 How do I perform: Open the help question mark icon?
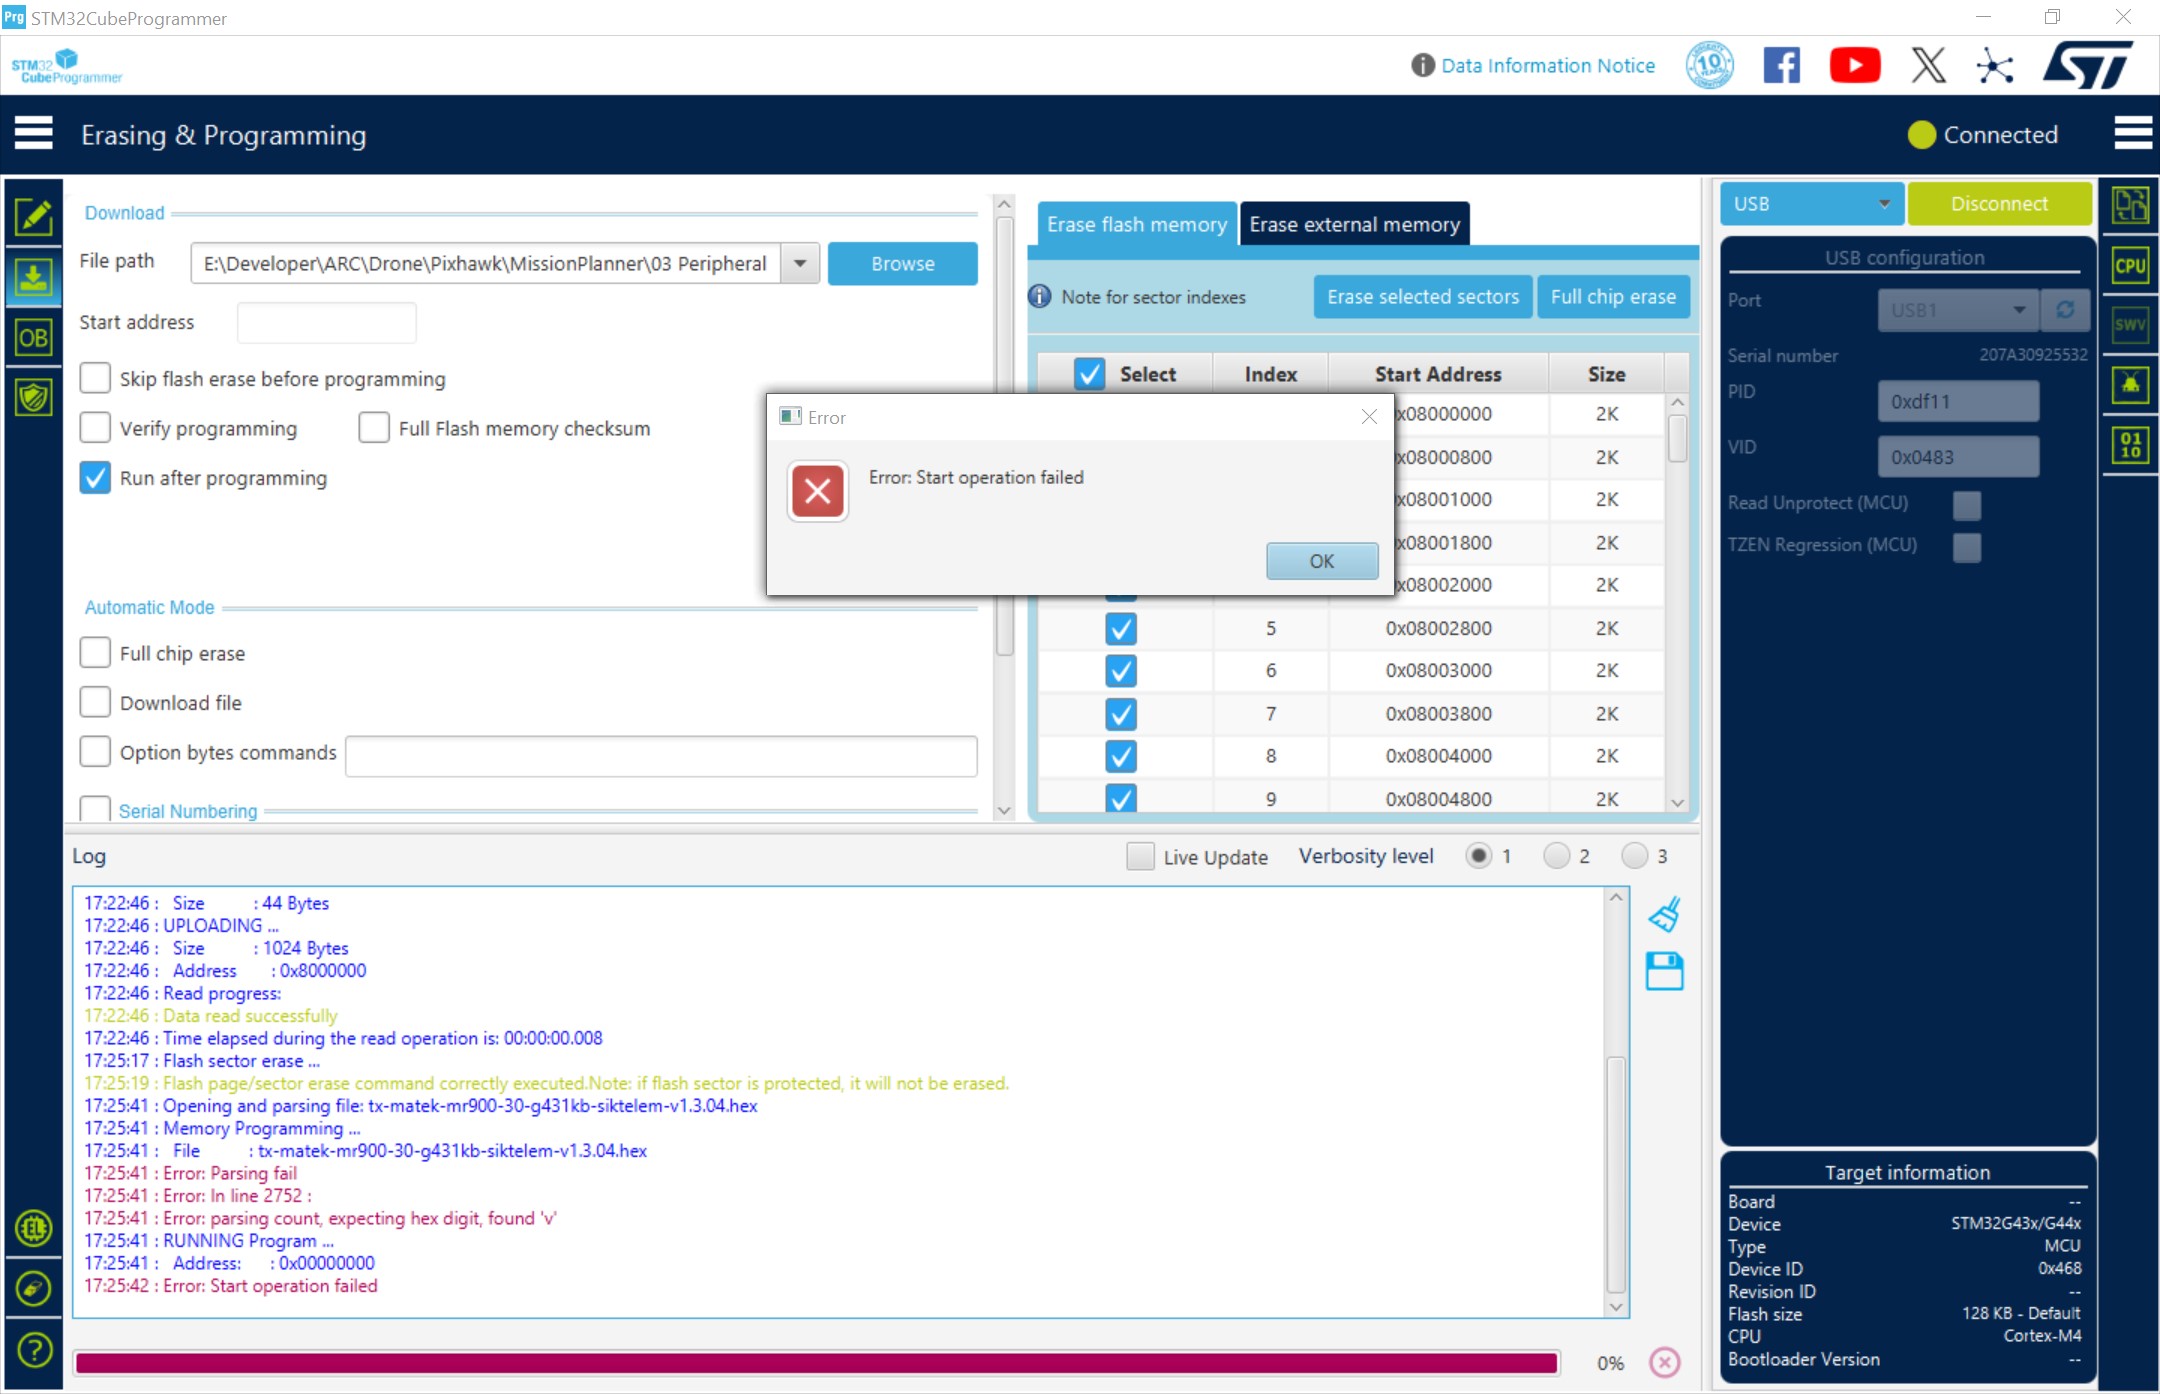(x=34, y=1350)
